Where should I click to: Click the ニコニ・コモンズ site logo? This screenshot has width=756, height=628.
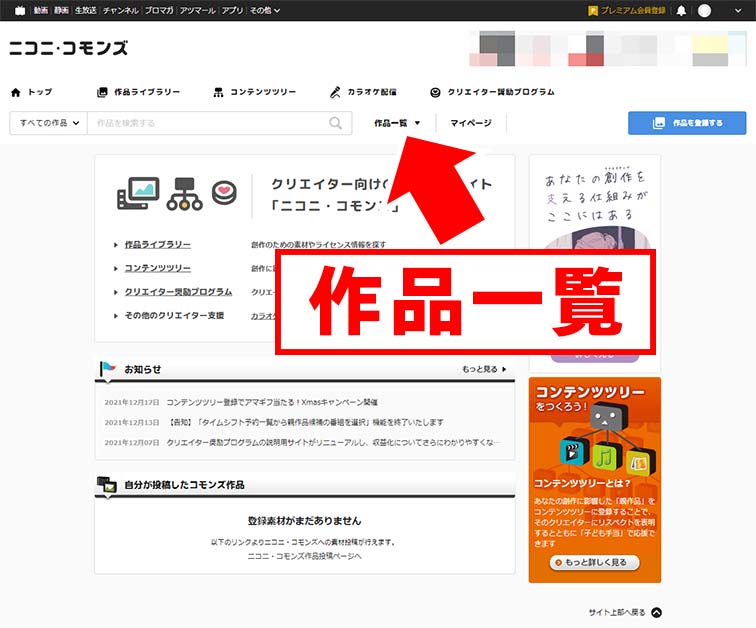[68, 48]
